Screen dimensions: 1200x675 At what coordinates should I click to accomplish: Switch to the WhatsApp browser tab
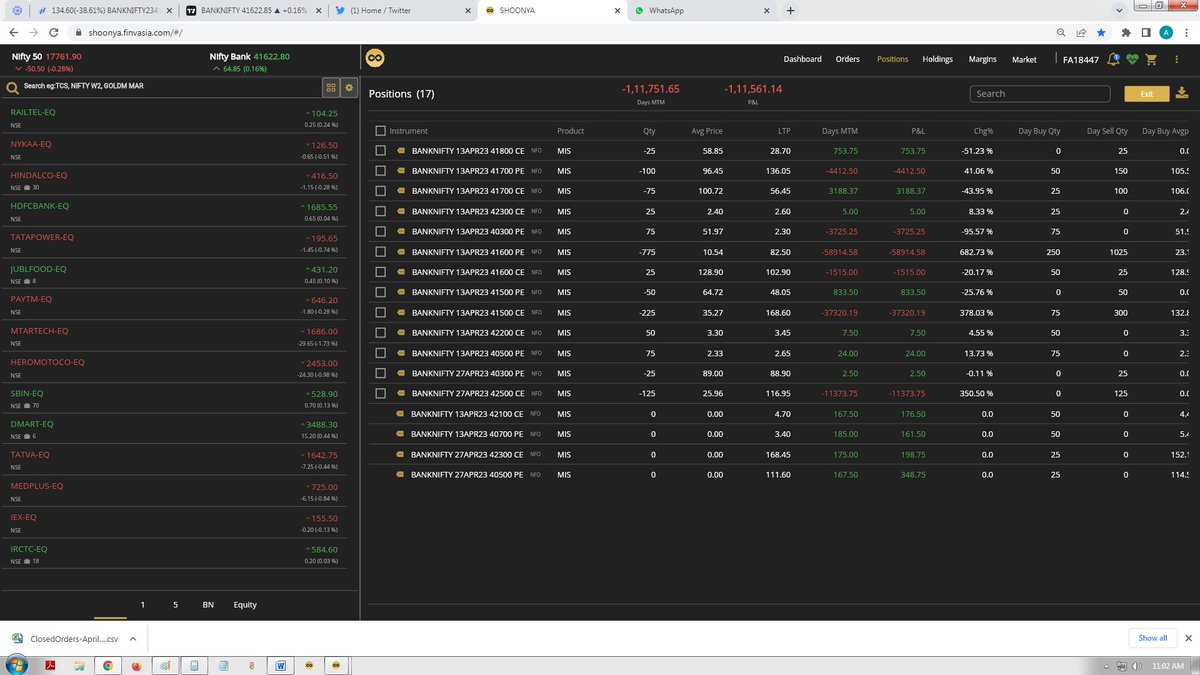coord(702,11)
